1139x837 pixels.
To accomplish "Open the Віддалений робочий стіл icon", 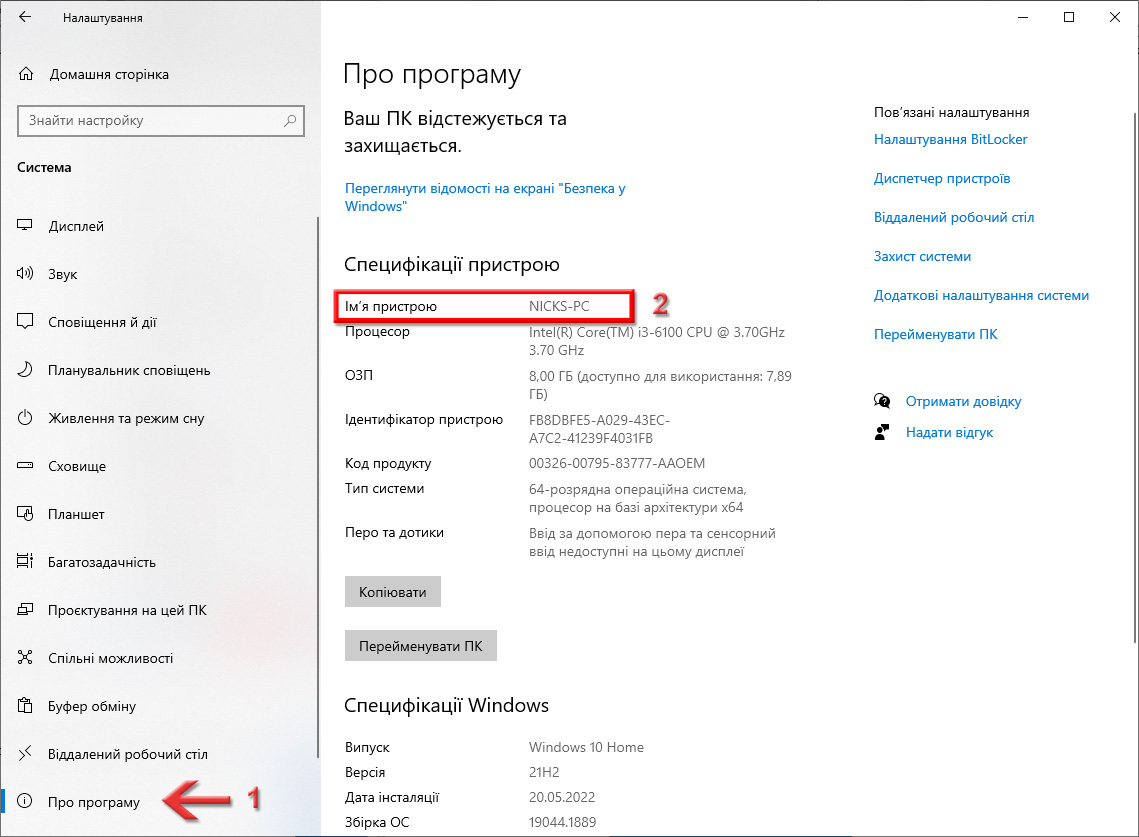I will [x=25, y=753].
